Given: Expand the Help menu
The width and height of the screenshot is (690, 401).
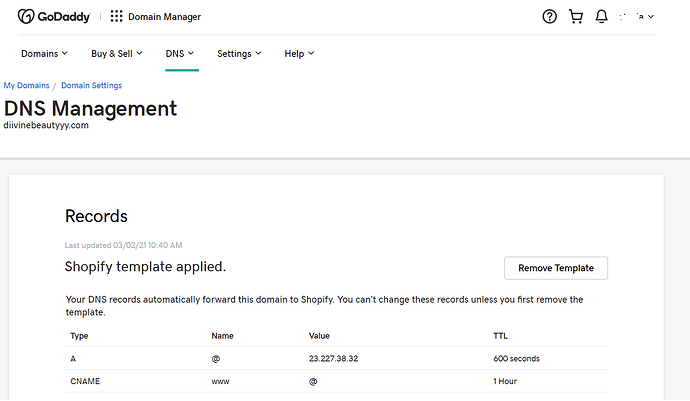Looking at the screenshot, I should (298, 53).
